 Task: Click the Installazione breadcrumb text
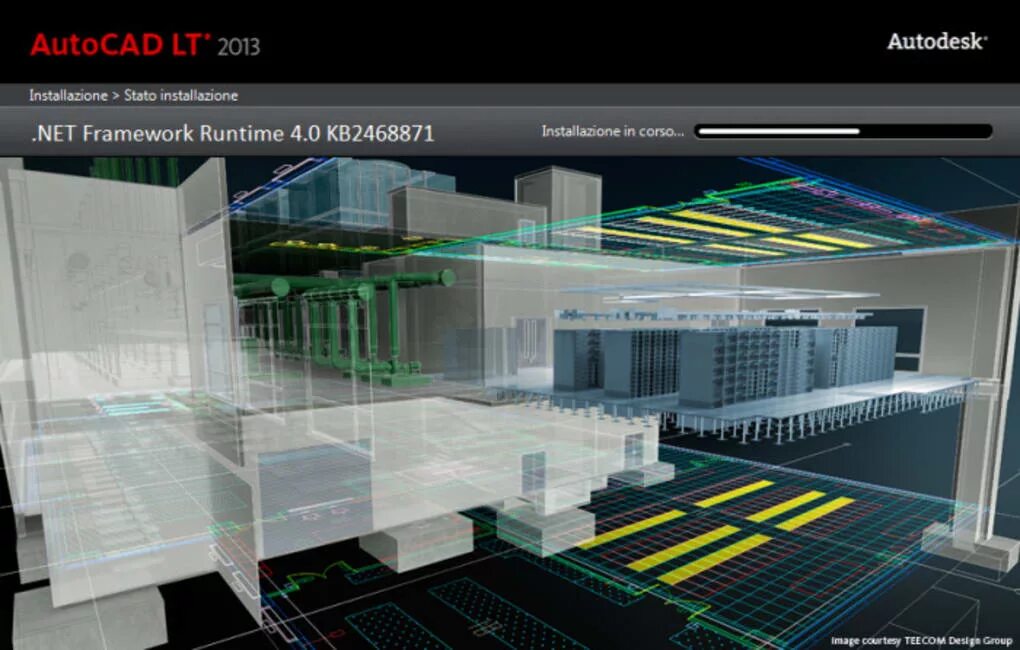coord(68,96)
